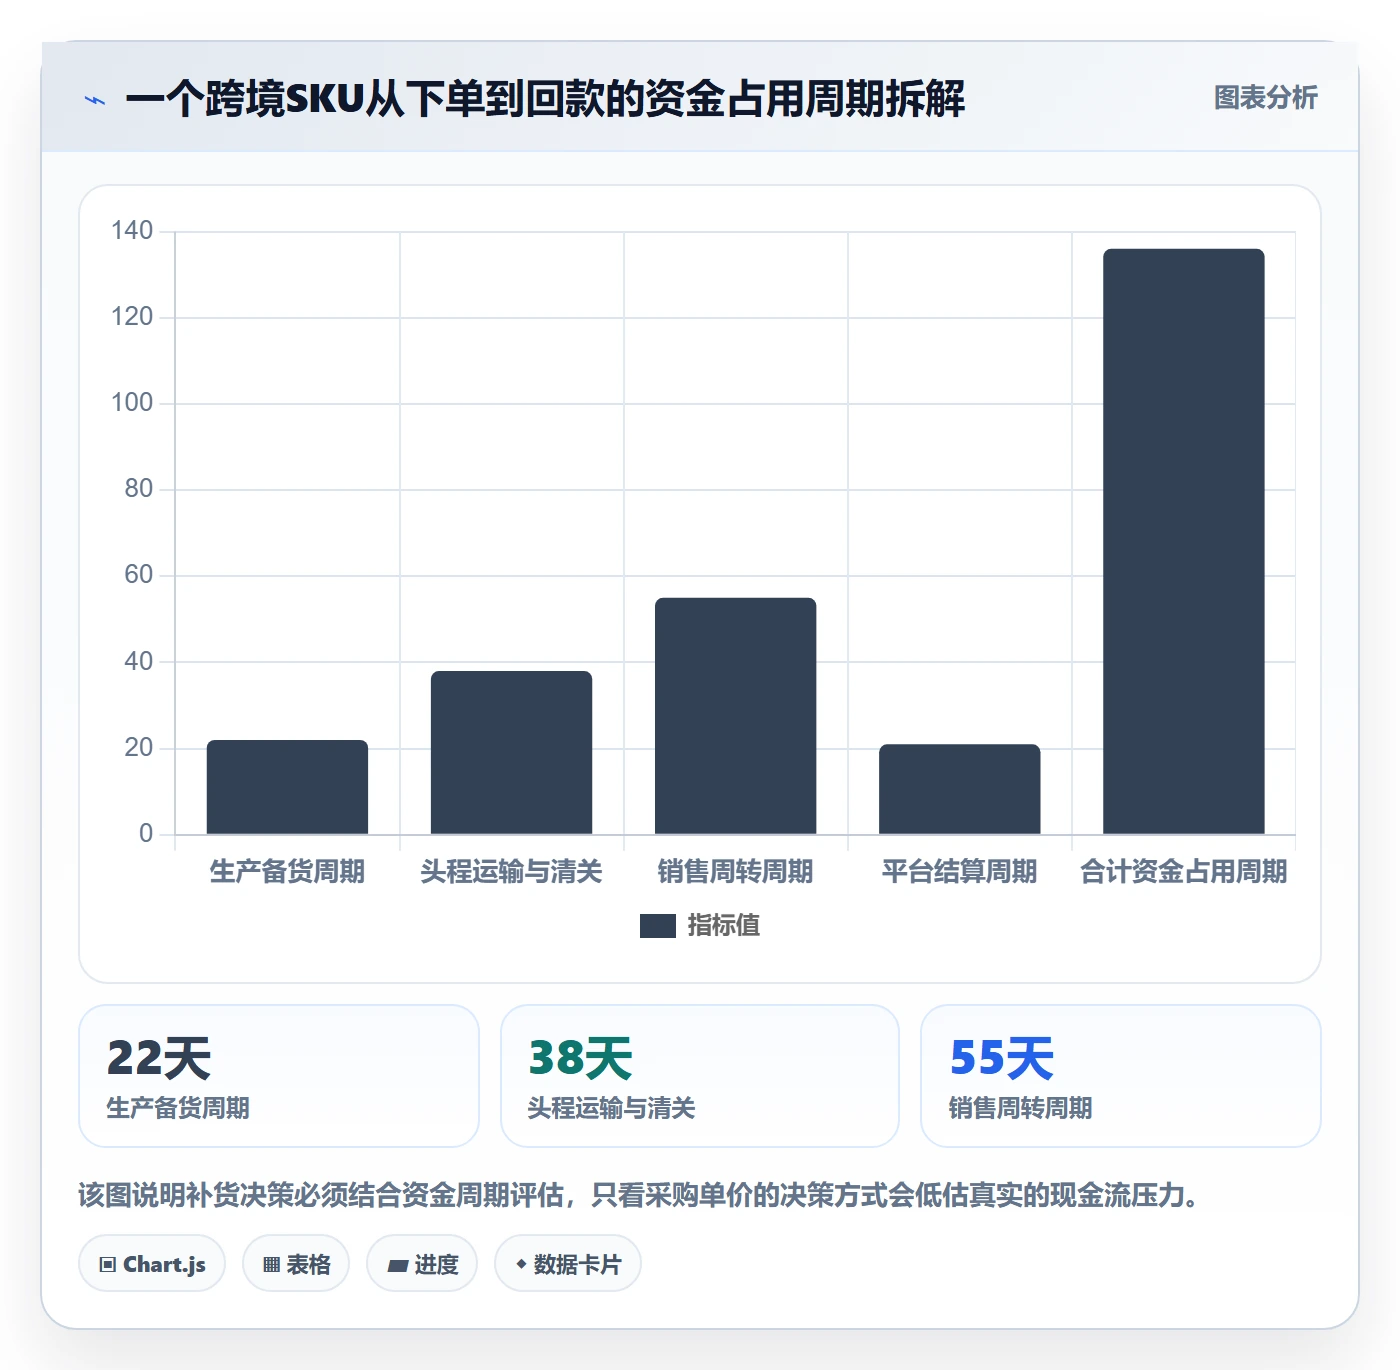Select the 平台结算周期 chart bar
Image resolution: width=1400 pixels, height=1370 pixels.
(959, 789)
